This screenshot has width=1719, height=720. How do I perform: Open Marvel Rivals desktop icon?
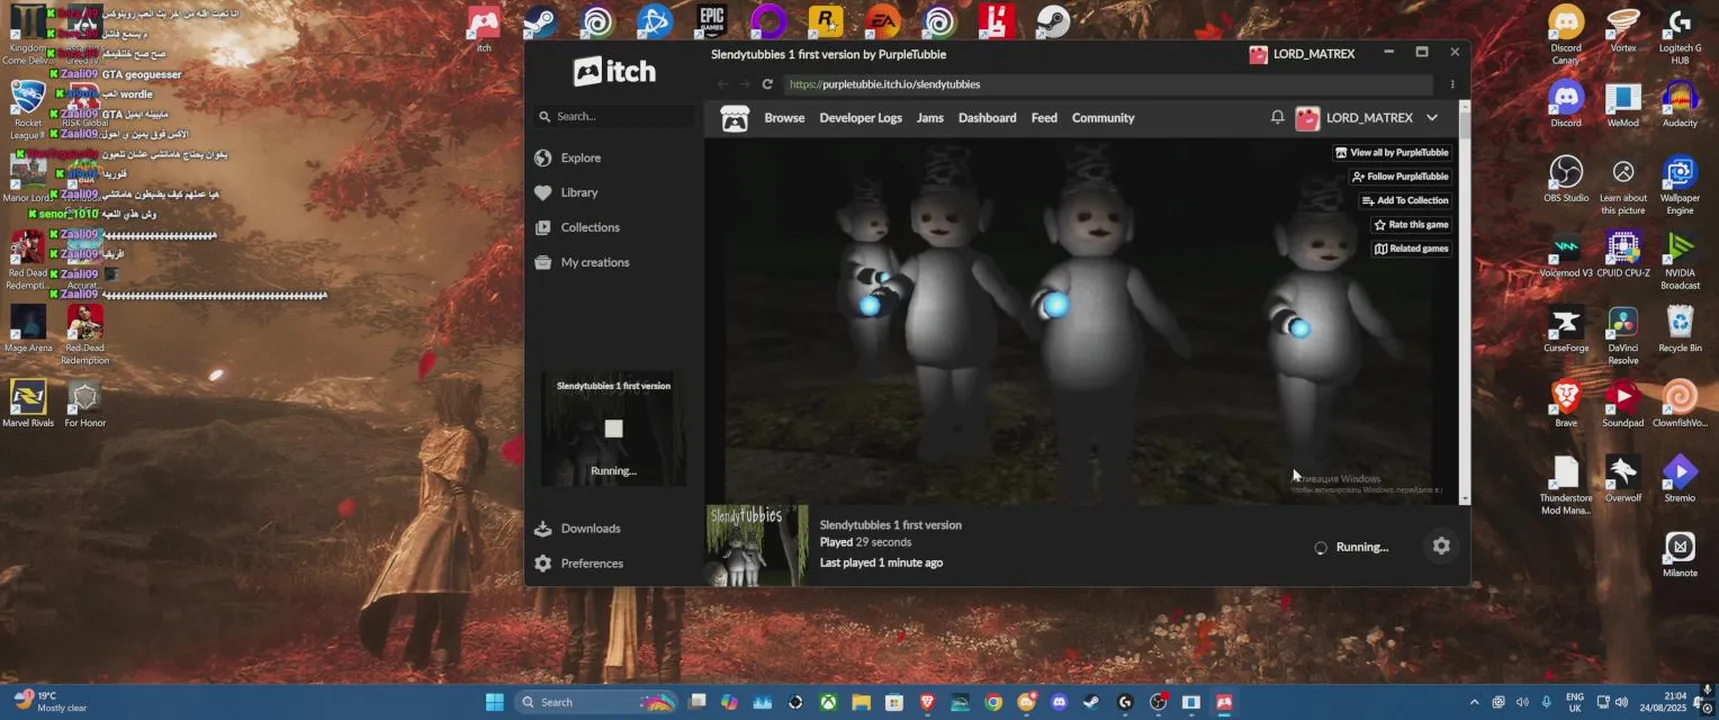coord(28,405)
